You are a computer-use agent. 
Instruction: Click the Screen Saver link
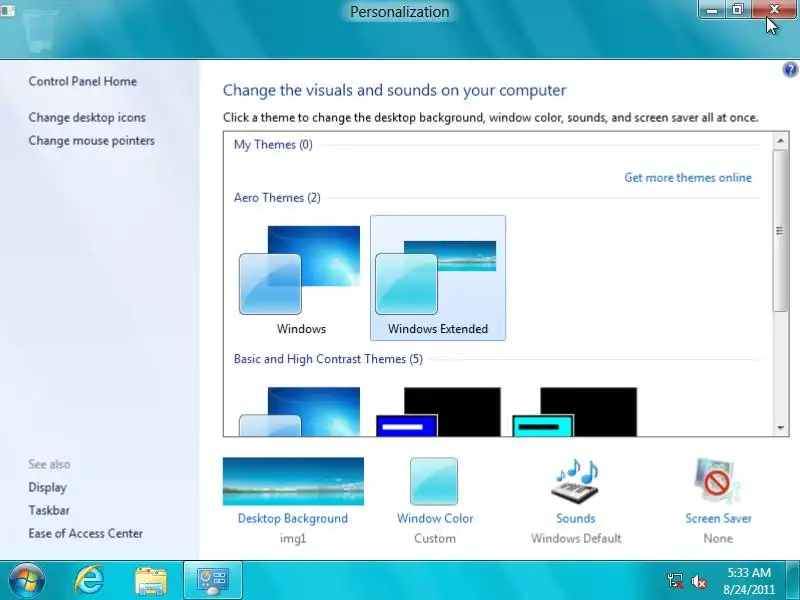pyautogui.click(x=718, y=518)
